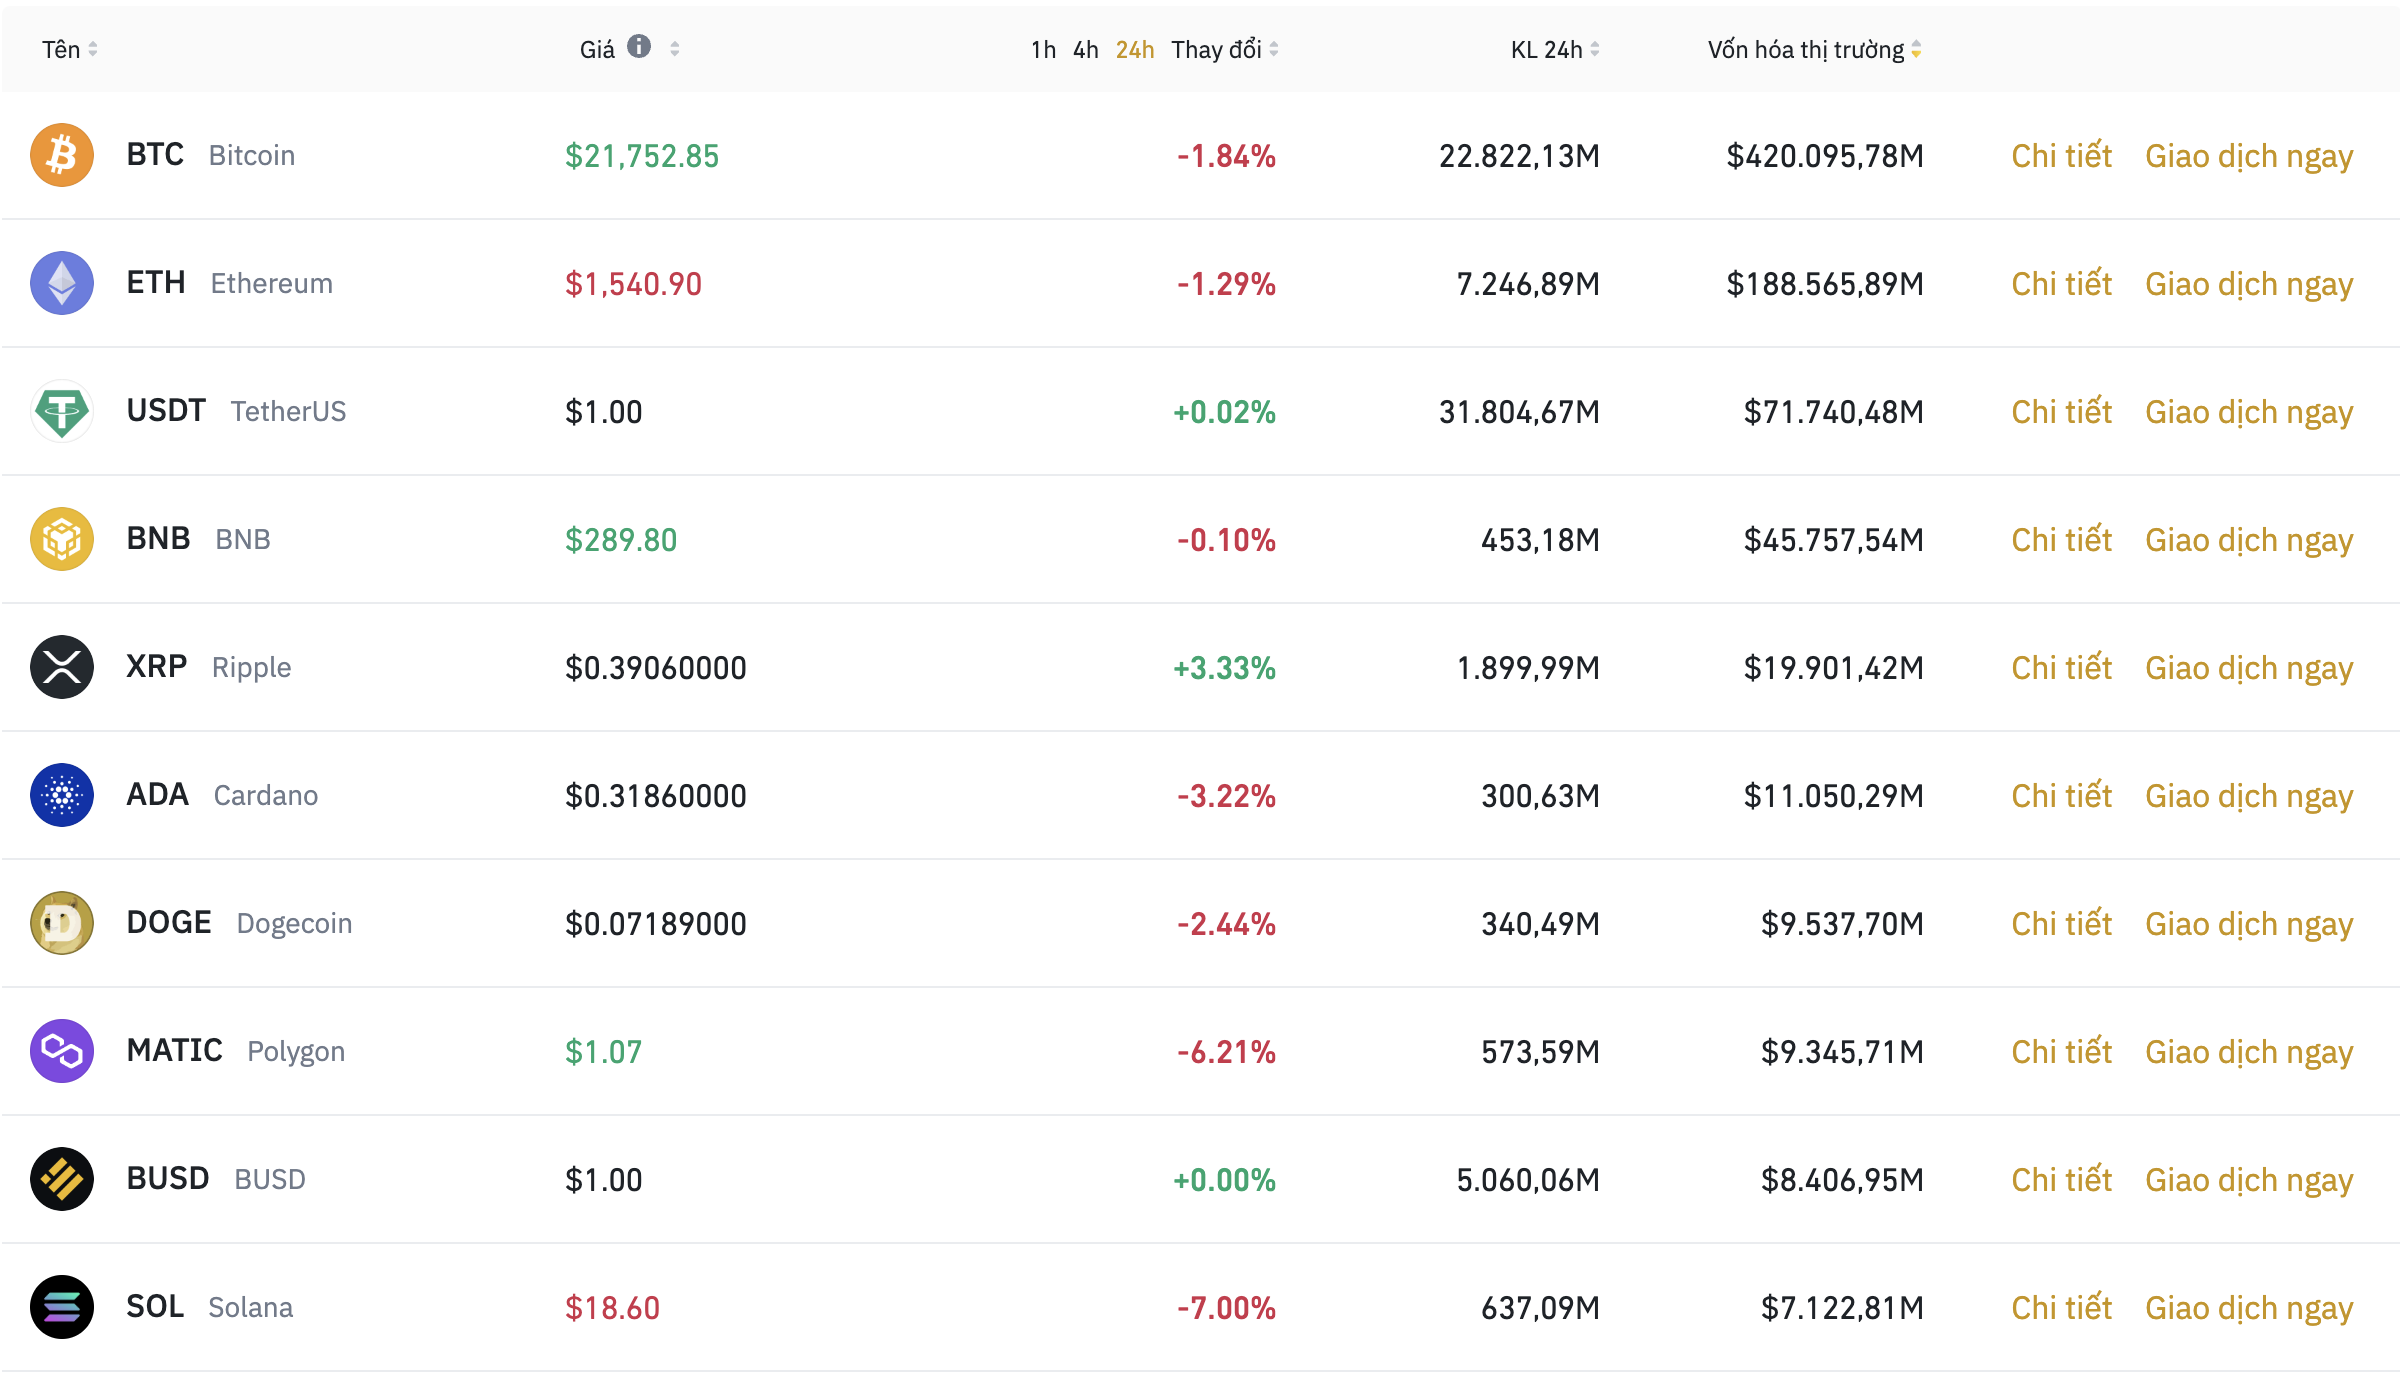
Task: Click the info icon beside Giá
Action: tap(639, 47)
